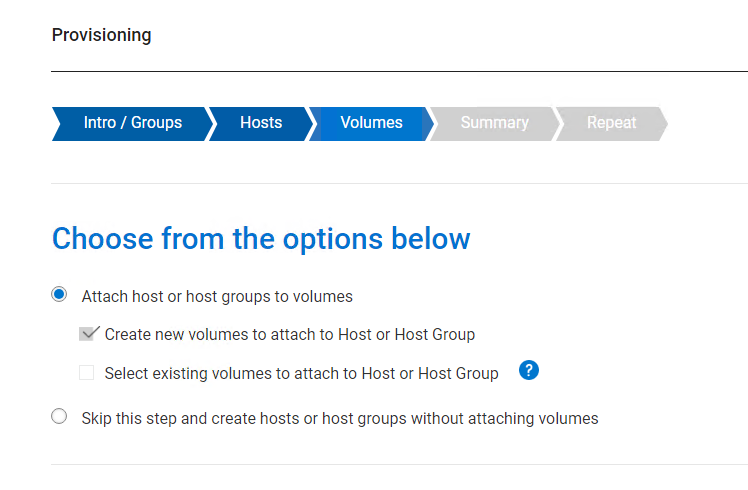The width and height of the screenshot is (748, 490).
Task: Go to the Intro / Groups step
Action: [132, 123]
